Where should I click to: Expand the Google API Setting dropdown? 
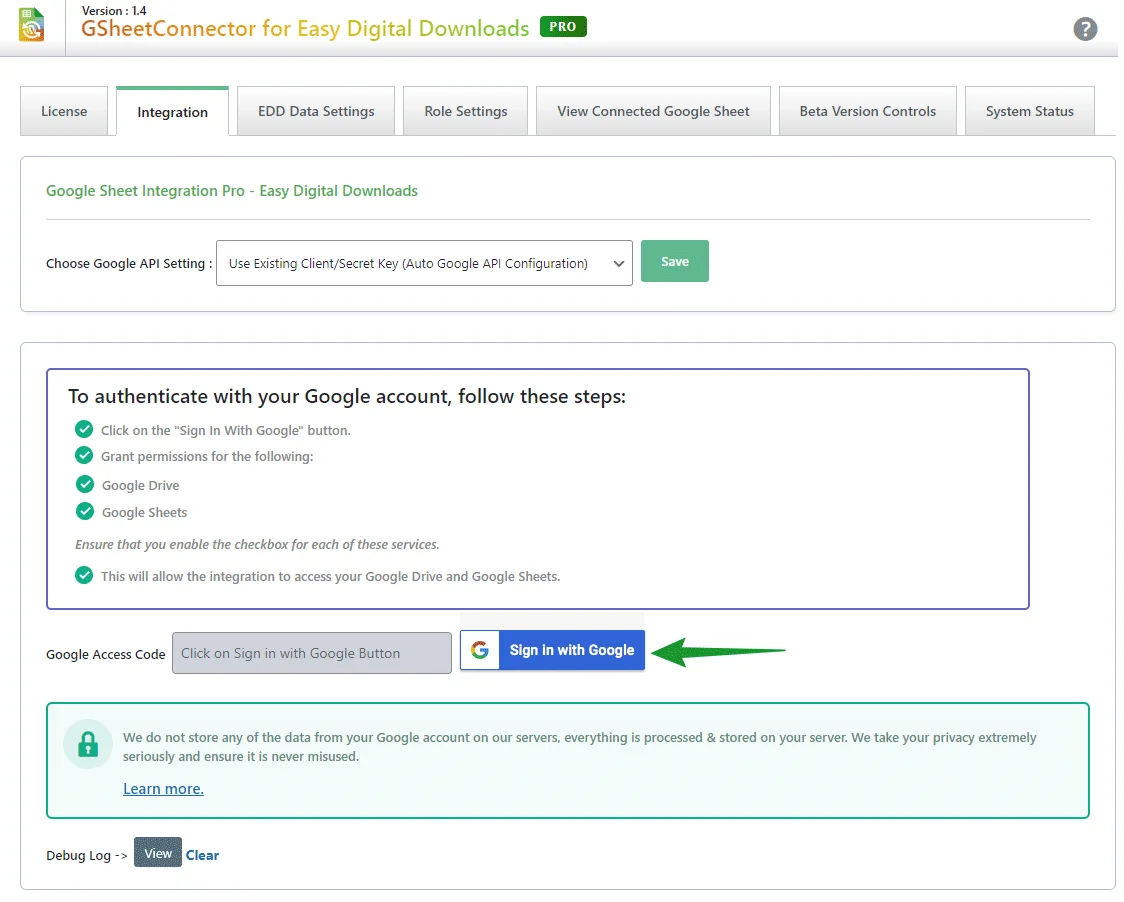424,263
